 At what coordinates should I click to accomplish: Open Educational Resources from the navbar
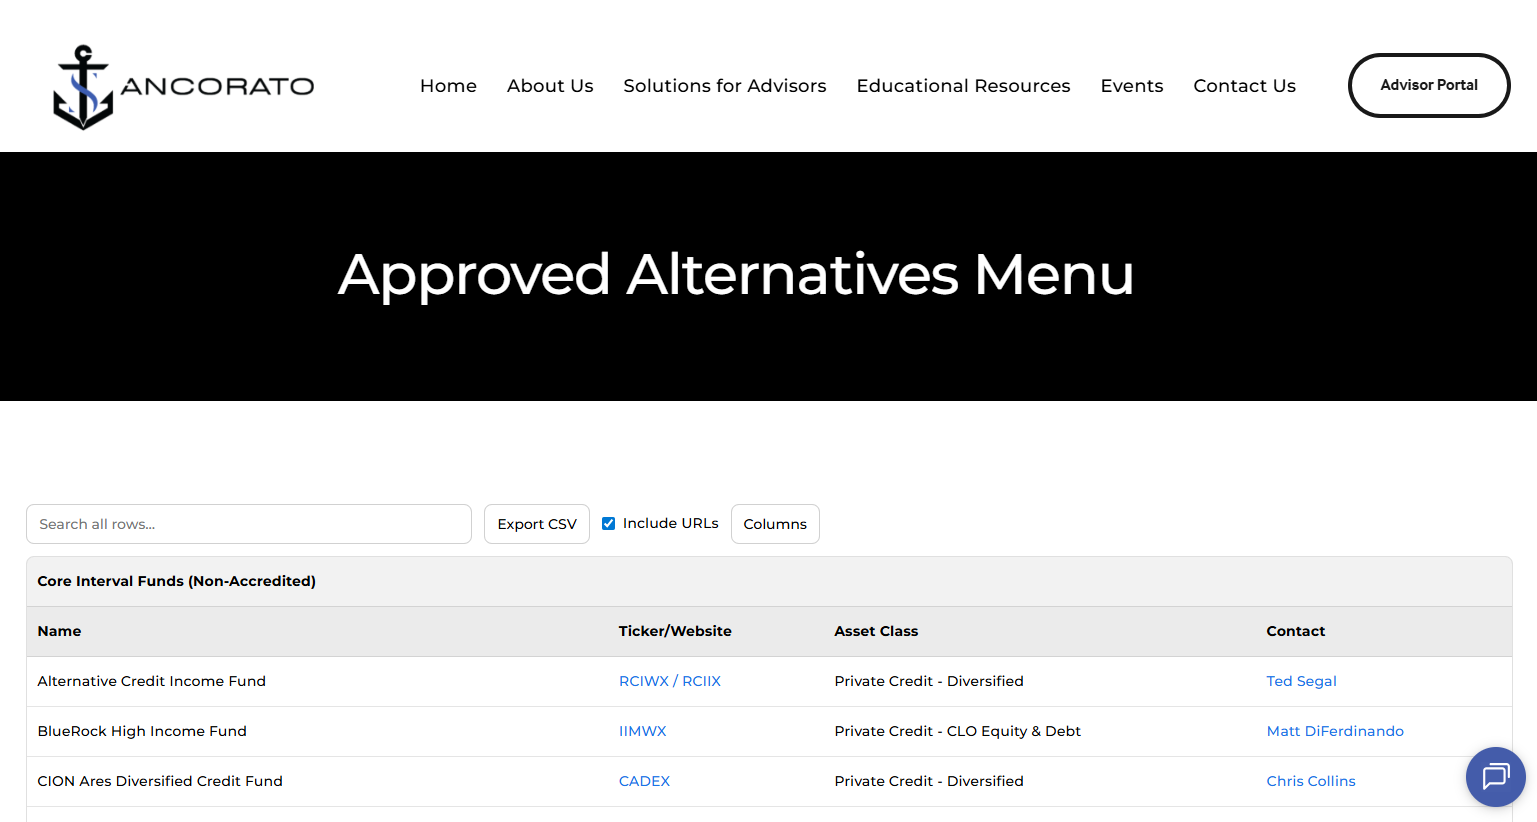click(962, 86)
